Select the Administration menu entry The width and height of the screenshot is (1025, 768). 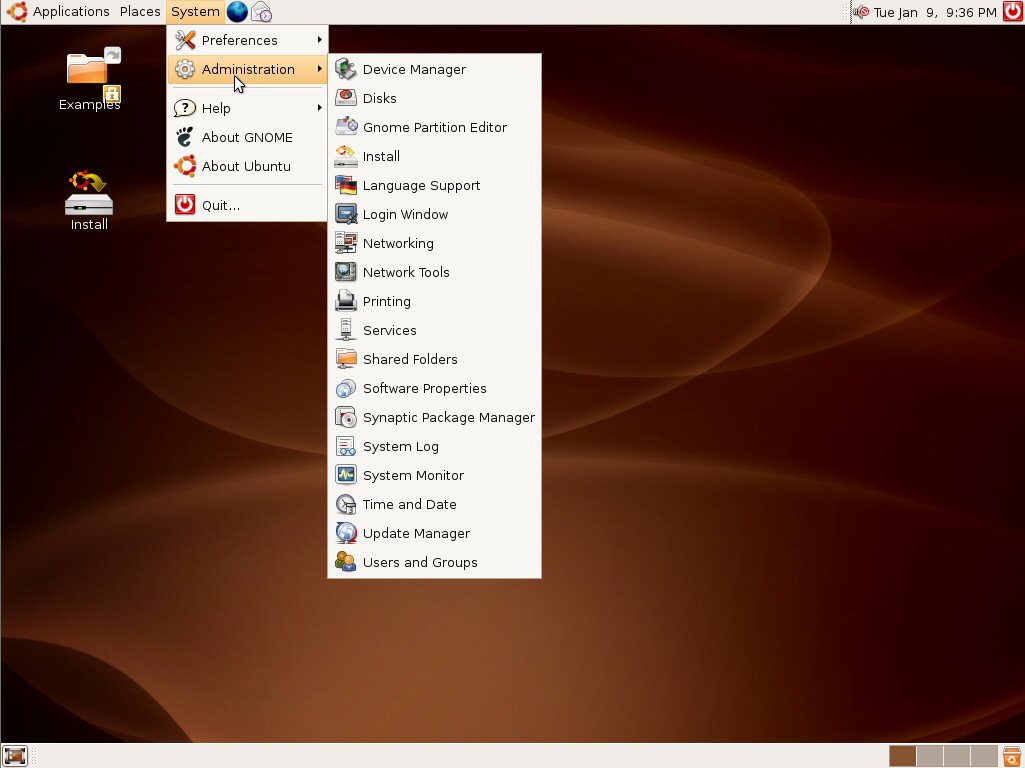[247, 69]
